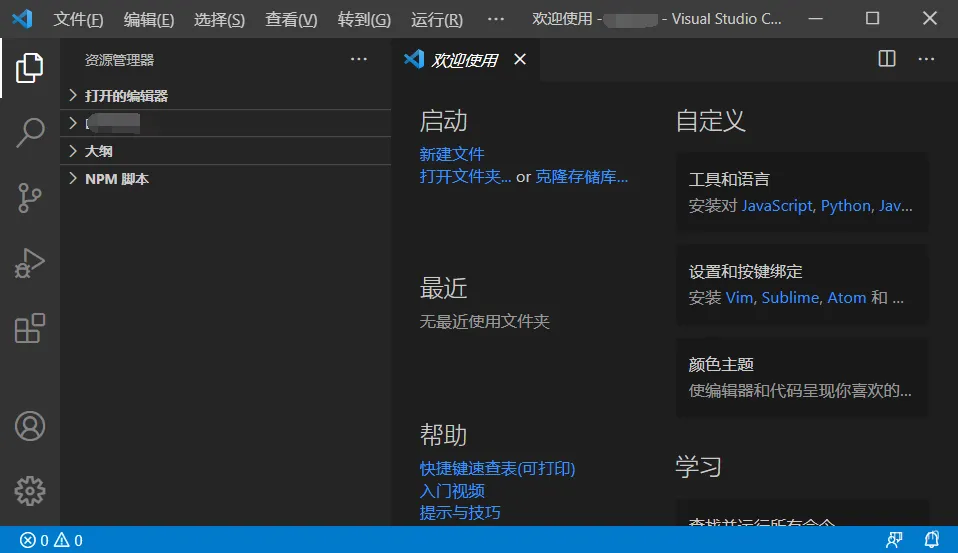The height and width of the screenshot is (553, 958).
Task: Click the Atom keybindings link
Action: point(846,298)
